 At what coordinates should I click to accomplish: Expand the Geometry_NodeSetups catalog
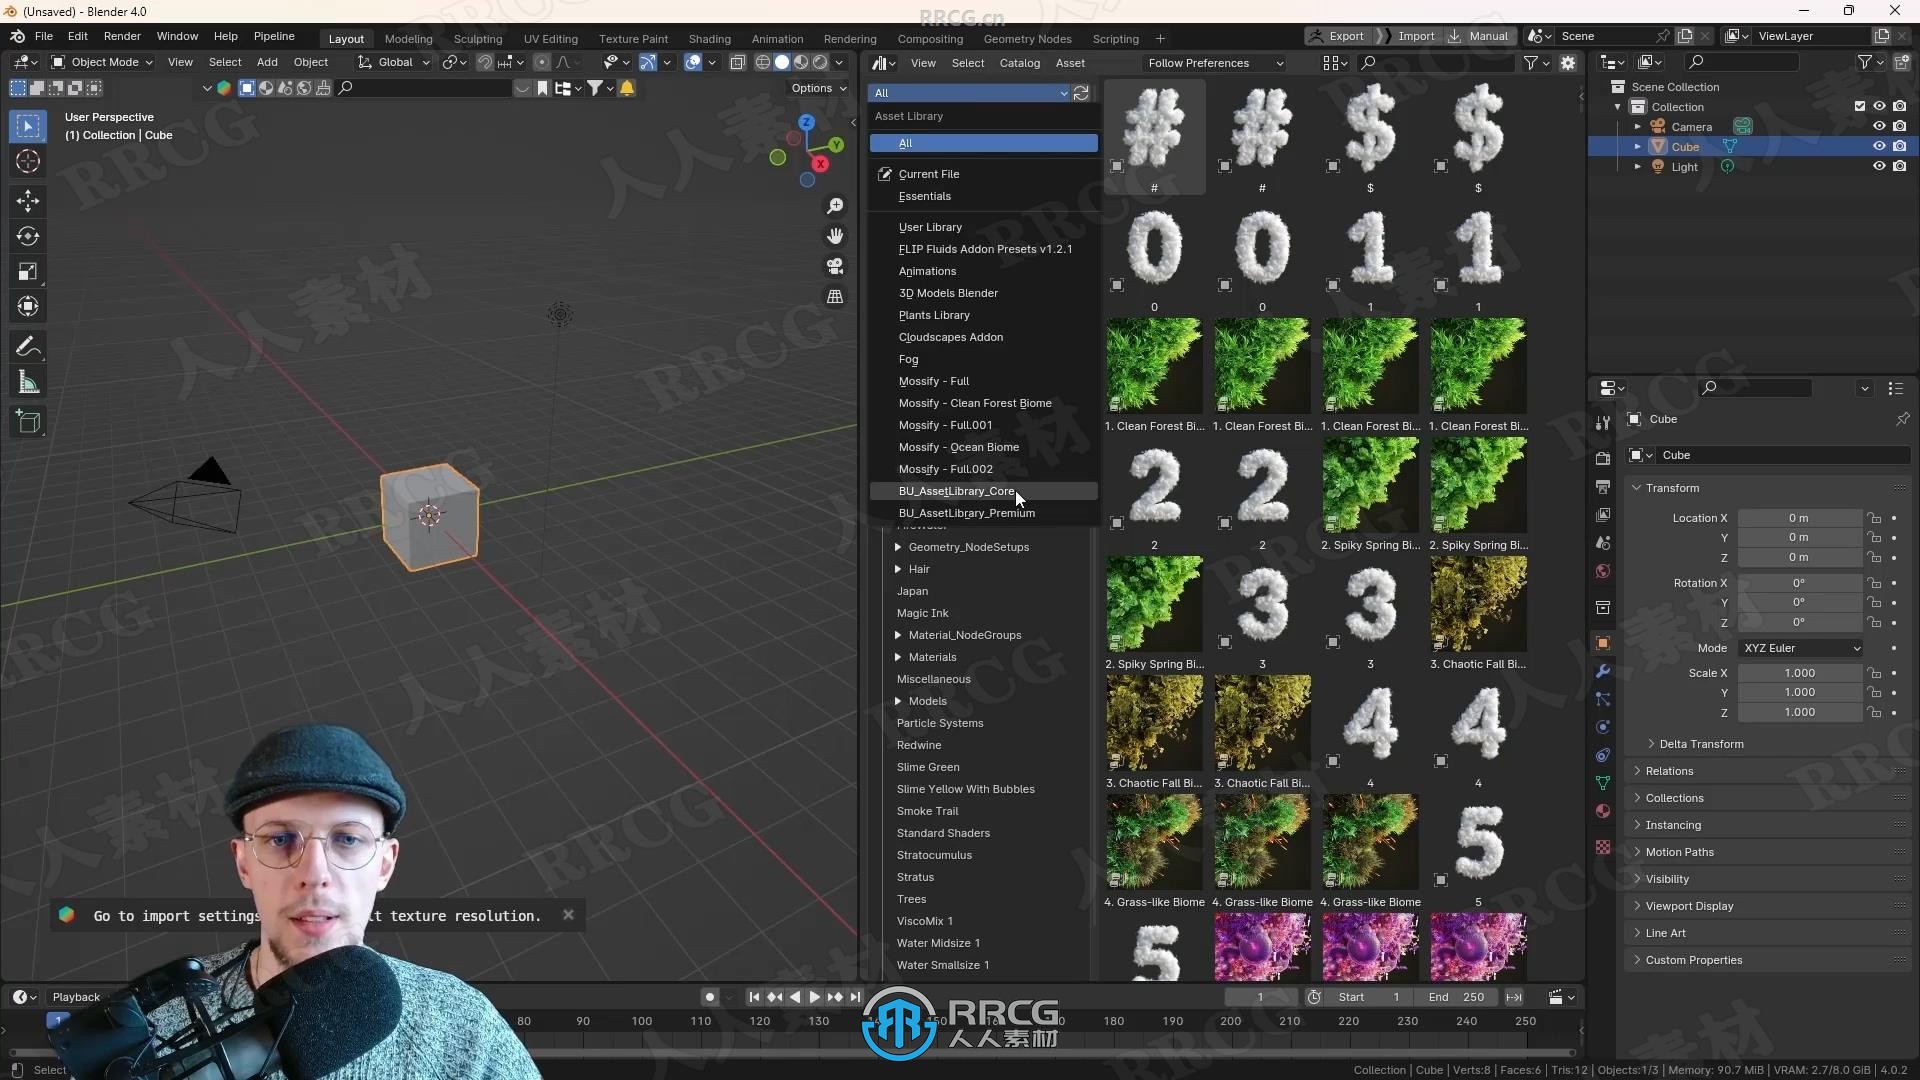(x=898, y=547)
